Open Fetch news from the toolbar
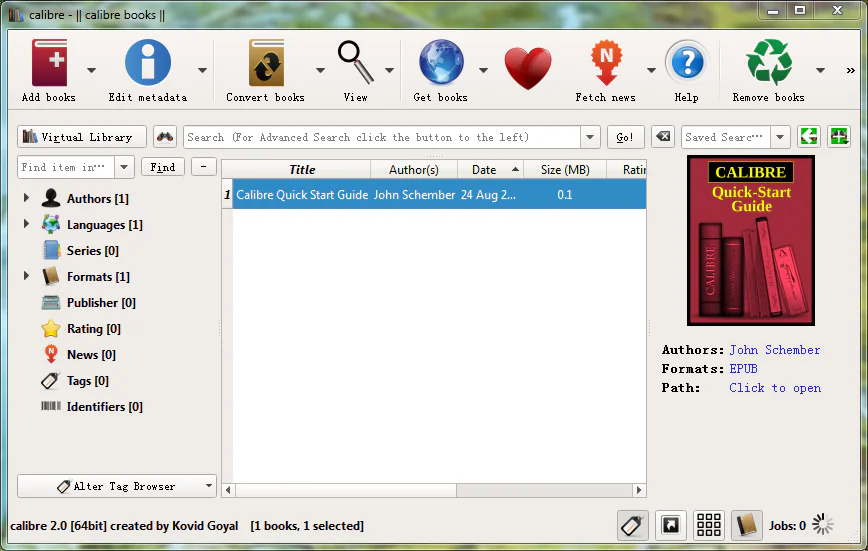Screen dimensions: 868x551 coord(605,63)
